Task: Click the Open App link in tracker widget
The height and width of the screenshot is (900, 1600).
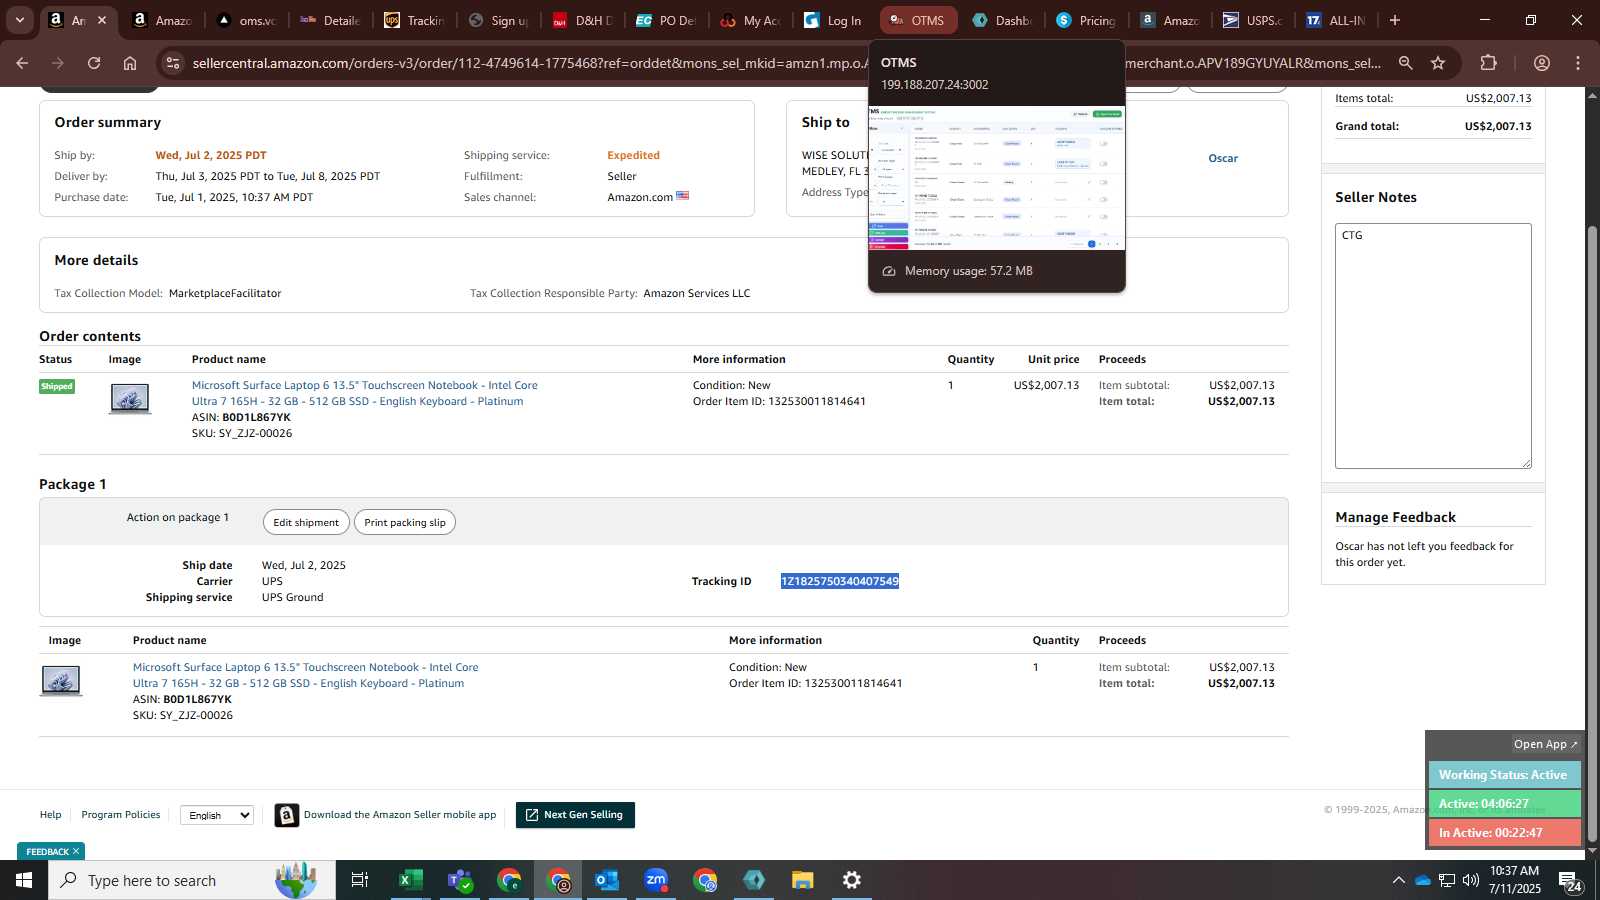Action: click(x=1545, y=744)
